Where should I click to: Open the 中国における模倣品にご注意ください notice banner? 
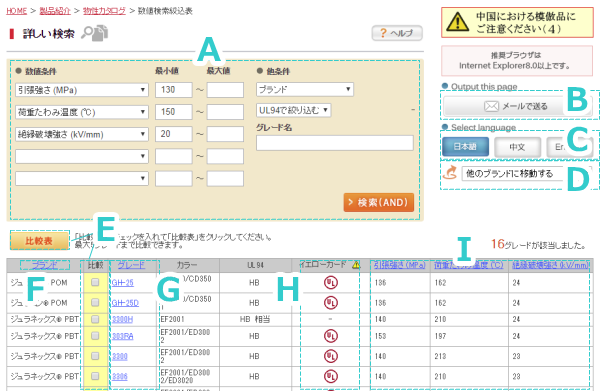coord(517,22)
